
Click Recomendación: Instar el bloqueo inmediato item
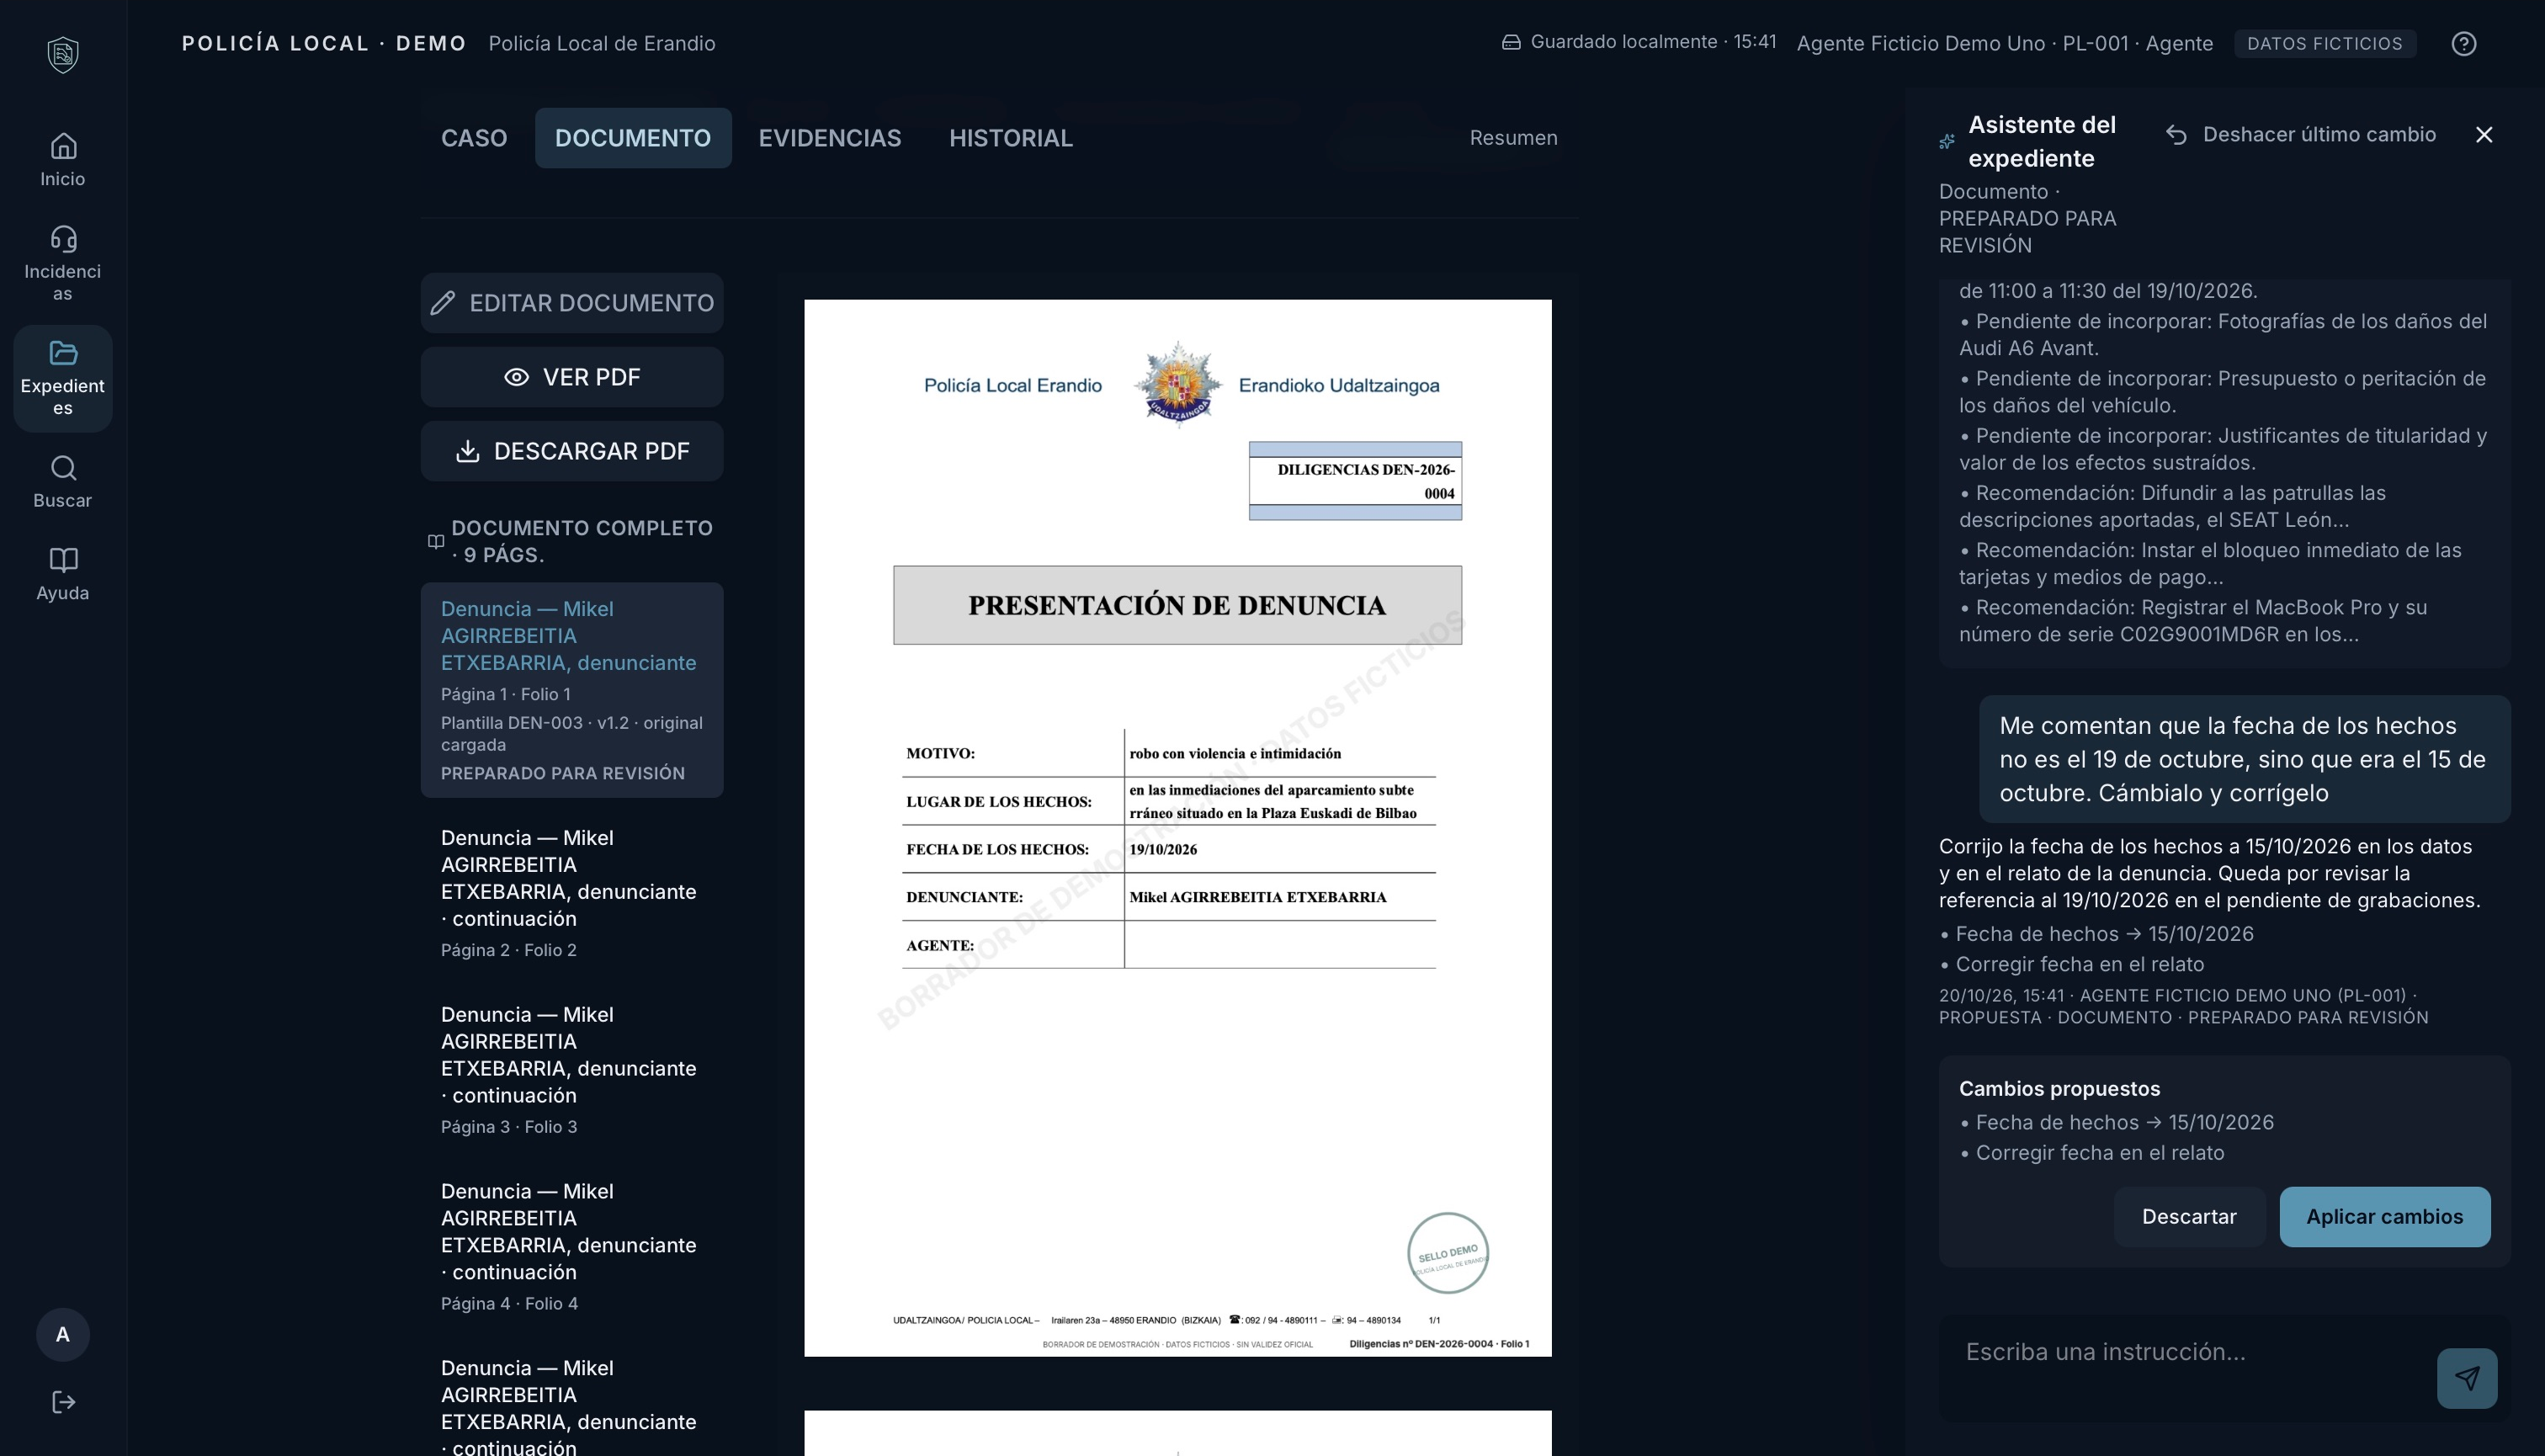pos(2211,564)
